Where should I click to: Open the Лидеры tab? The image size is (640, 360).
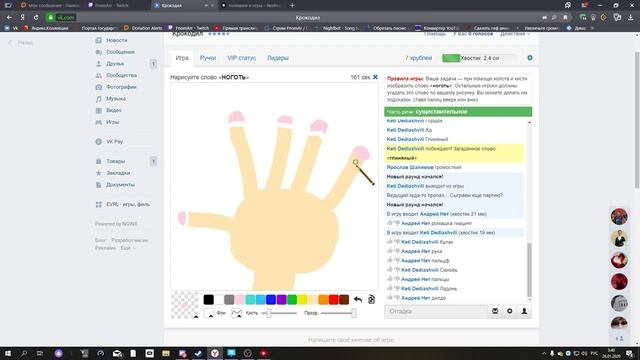click(x=278, y=58)
